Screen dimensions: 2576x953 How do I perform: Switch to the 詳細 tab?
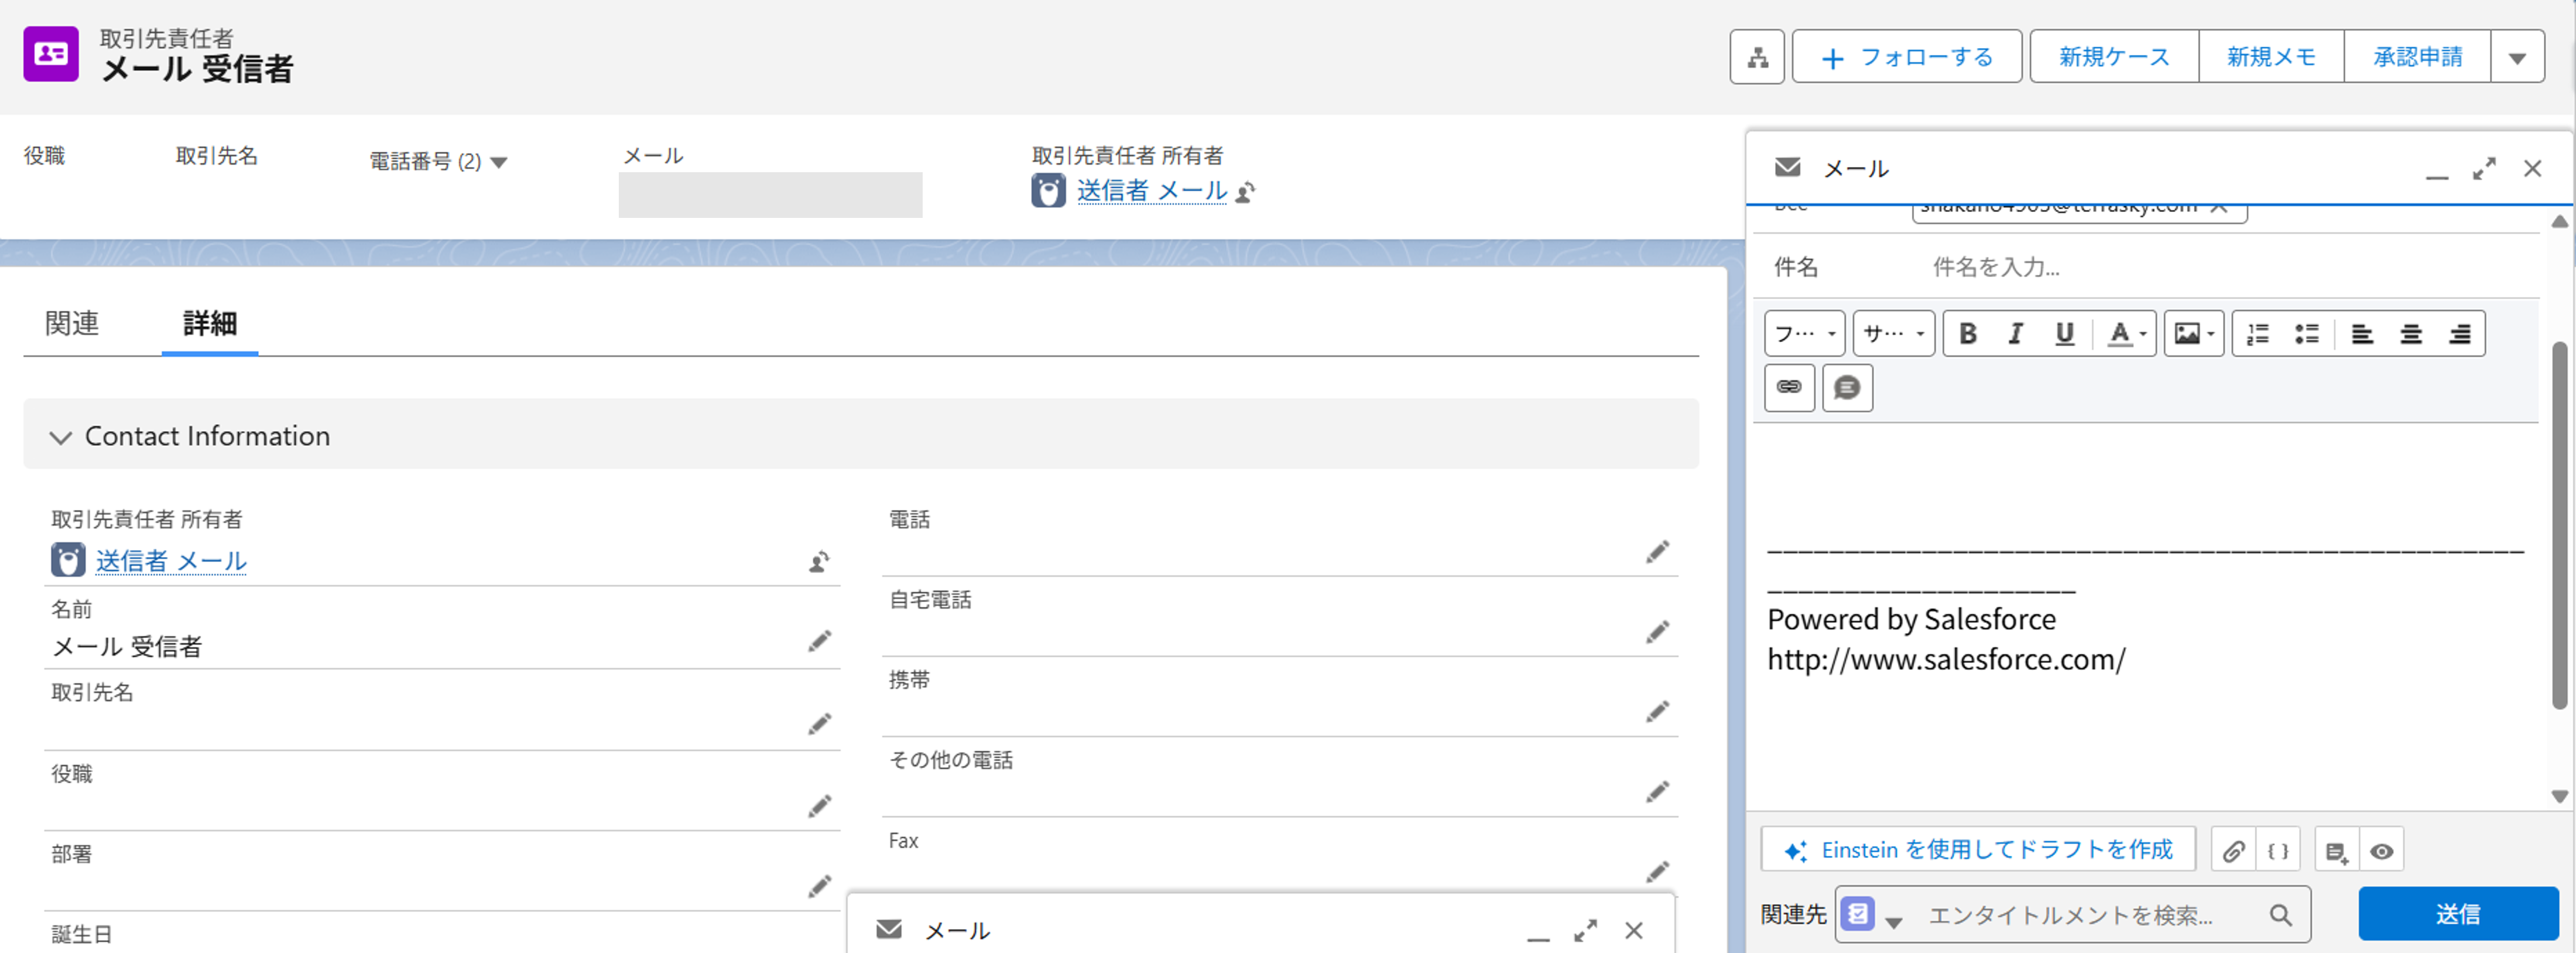(210, 323)
